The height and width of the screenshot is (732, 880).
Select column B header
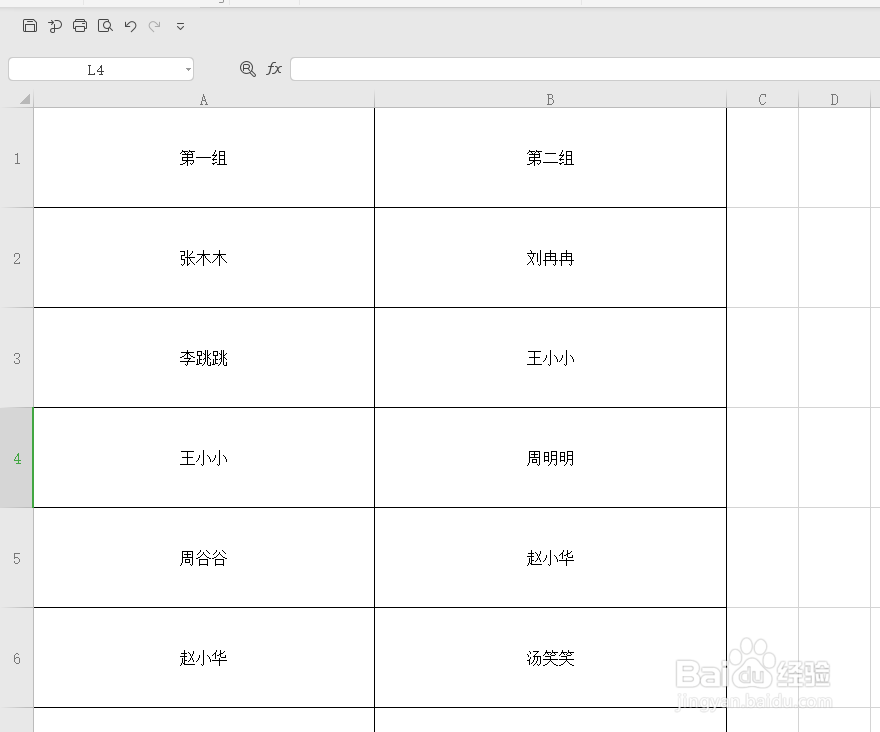550,99
